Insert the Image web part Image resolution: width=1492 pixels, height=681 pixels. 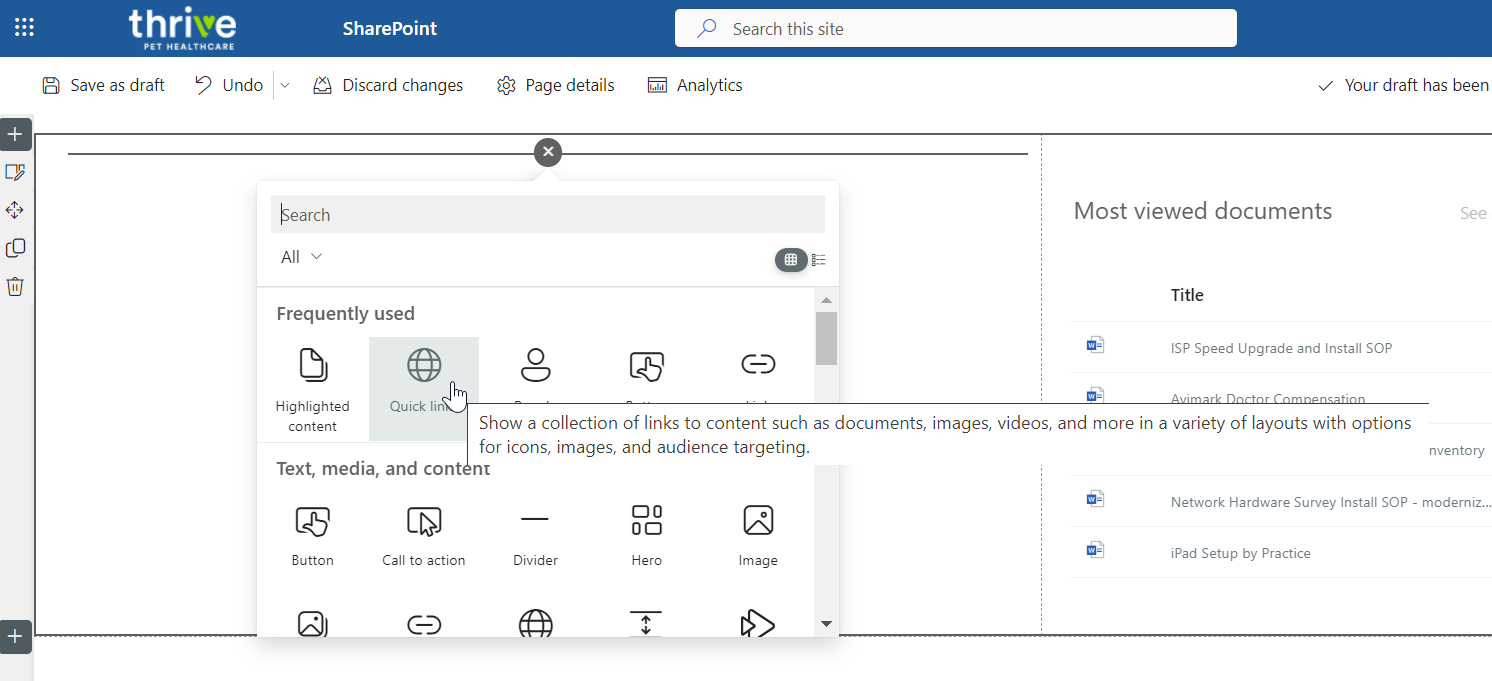(x=758, y=534)
